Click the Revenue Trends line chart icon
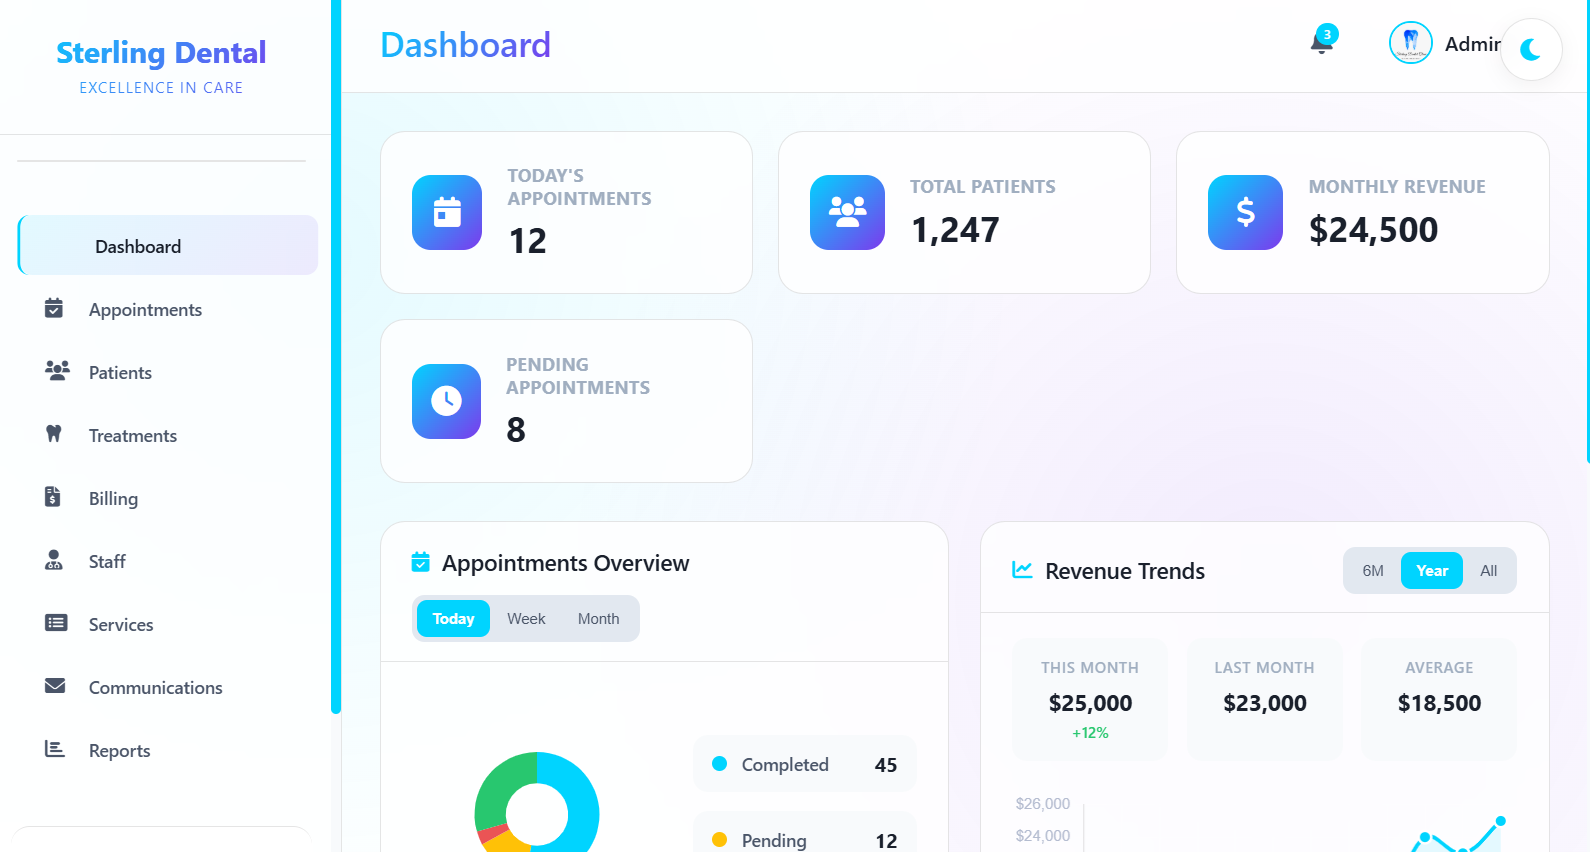Screen dimensions: 1590x852 coord(1022,570)
